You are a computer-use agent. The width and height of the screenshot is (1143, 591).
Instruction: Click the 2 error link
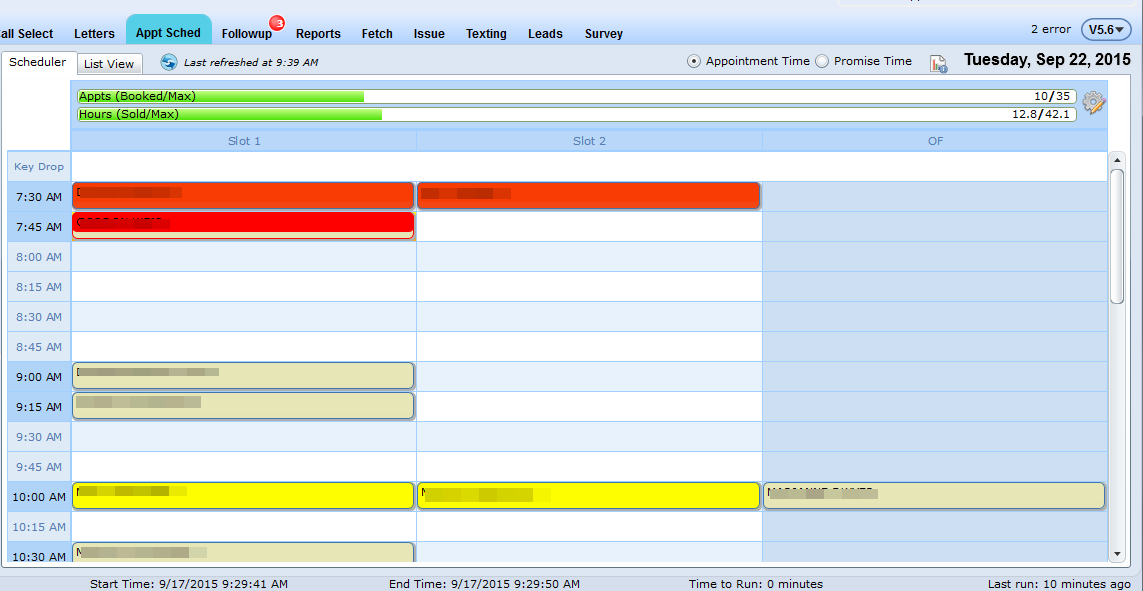(x=1050, y=30)
